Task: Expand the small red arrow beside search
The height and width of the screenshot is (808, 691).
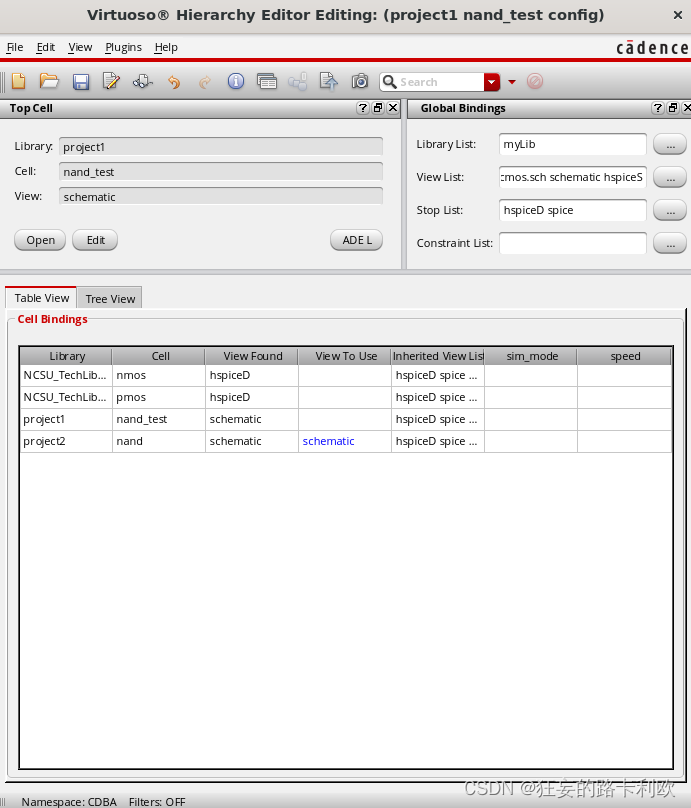Action: (512, 82)
